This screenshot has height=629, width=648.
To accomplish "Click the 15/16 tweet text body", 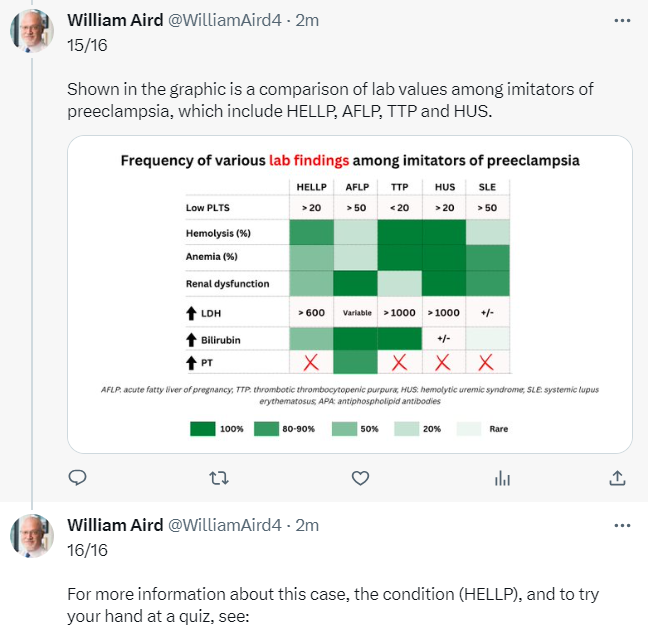I will tap(330, 100).
